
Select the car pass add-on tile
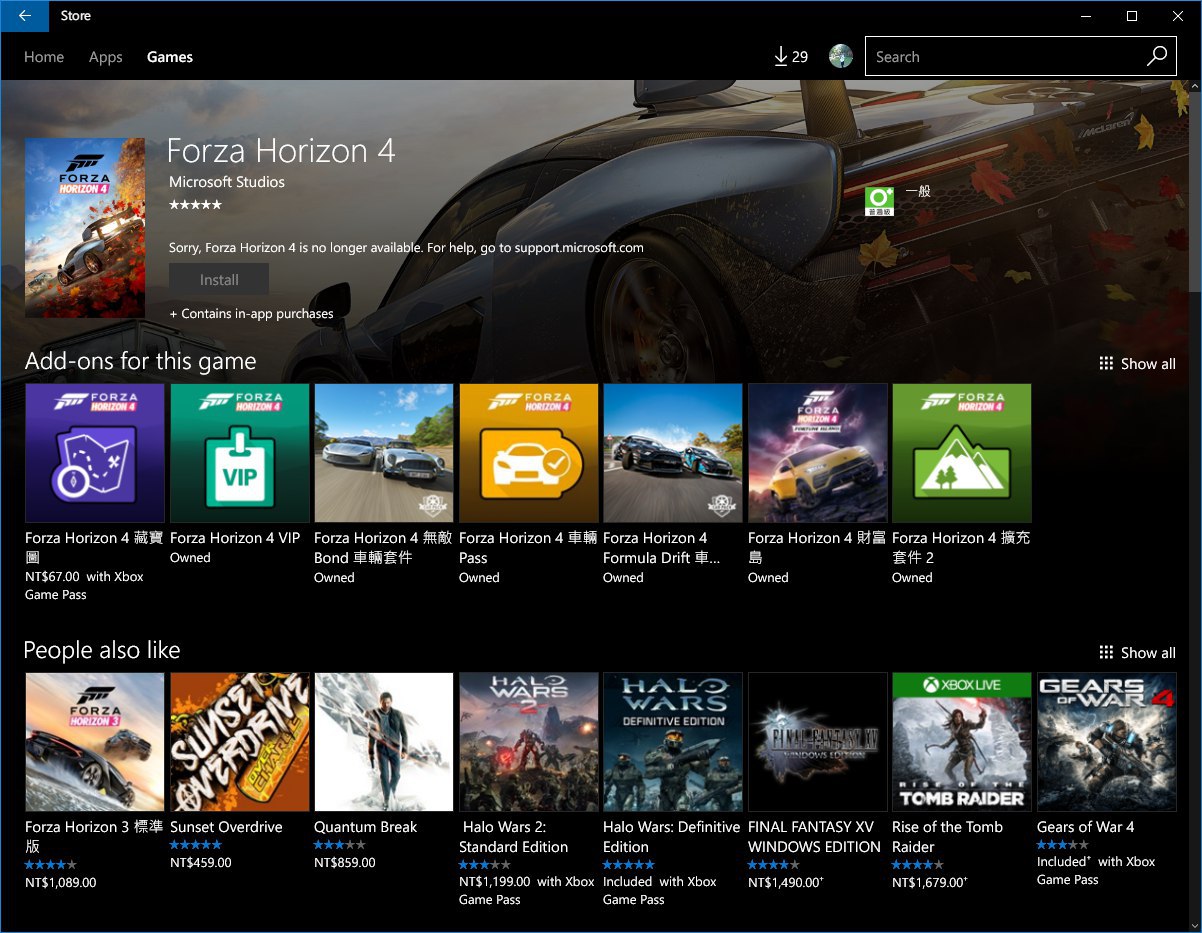coord(528,453)
